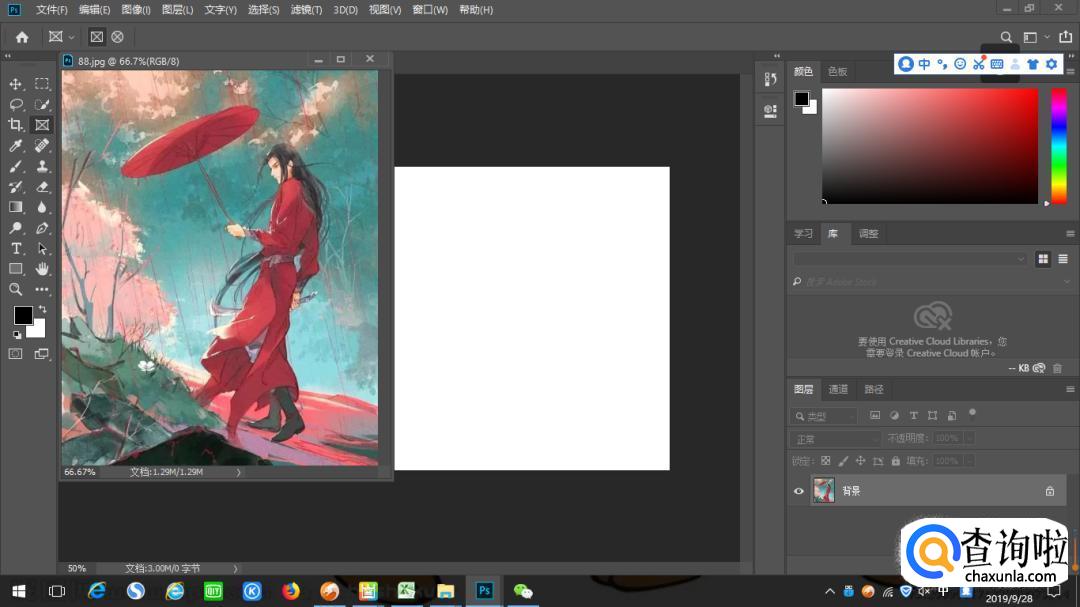Open the 文件(F) menu

click(x=52, y=10)
